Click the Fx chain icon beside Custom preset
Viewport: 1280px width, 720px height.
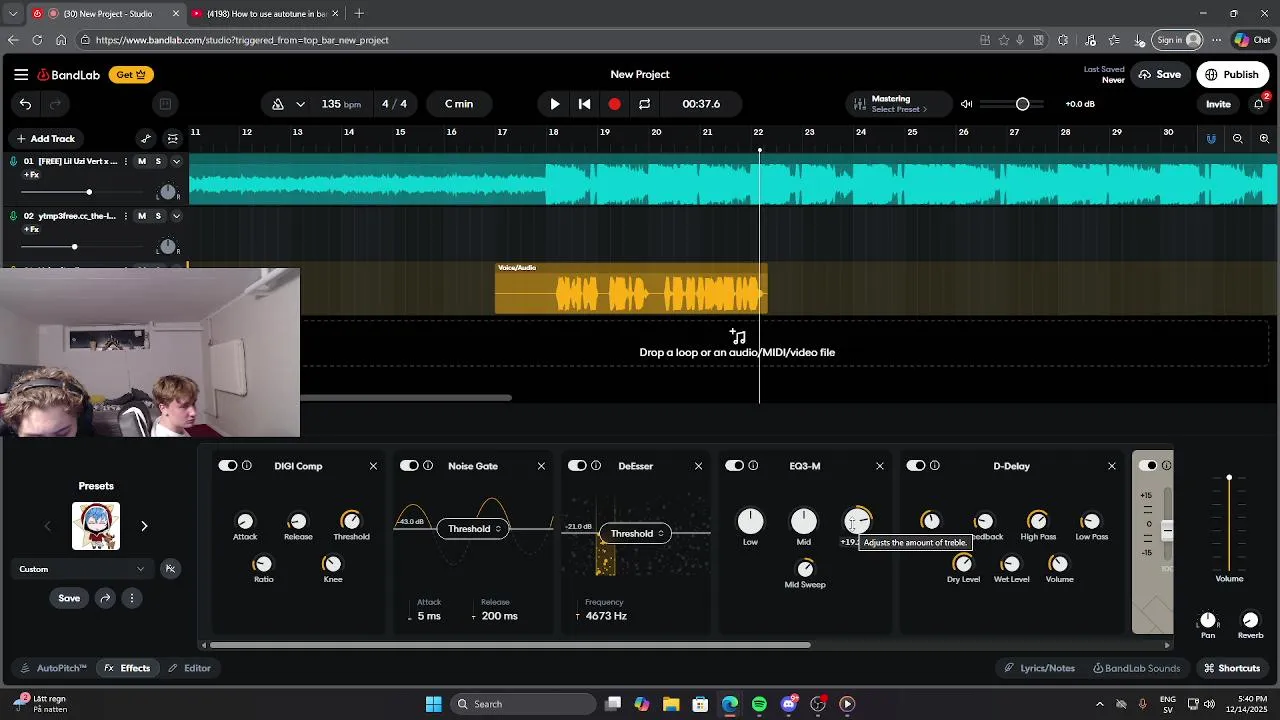(x=170, y=569)
